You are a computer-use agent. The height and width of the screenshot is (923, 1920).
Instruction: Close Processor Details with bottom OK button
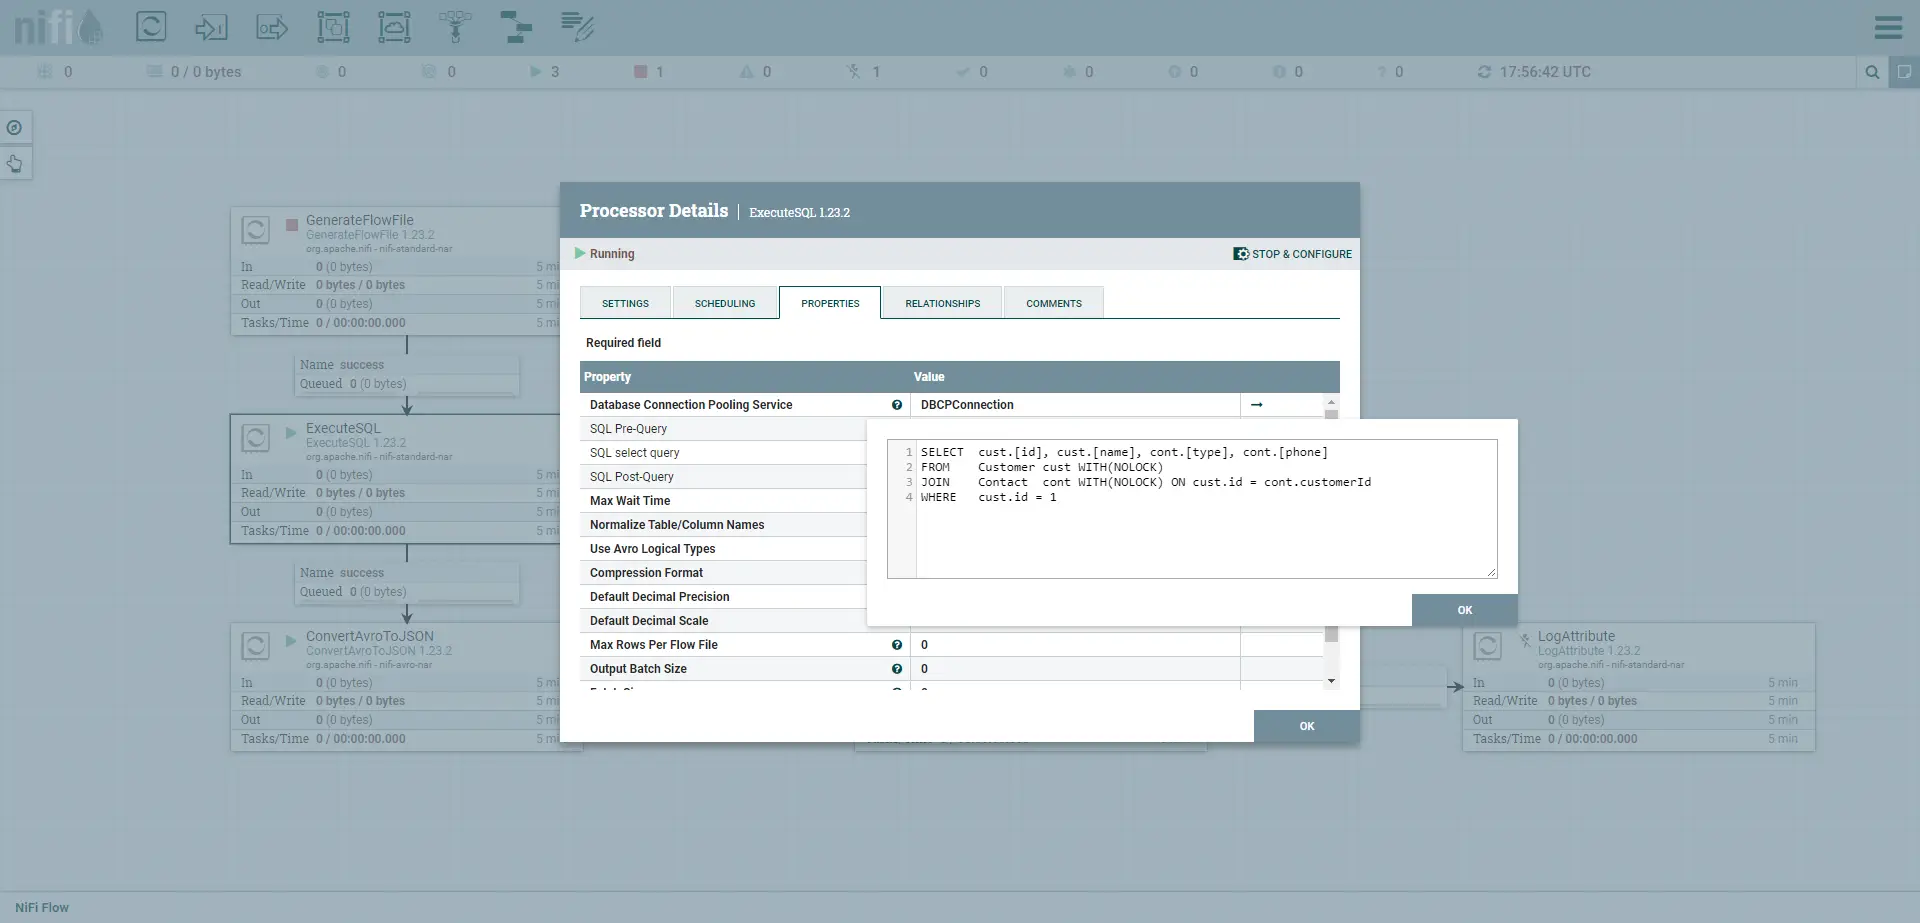click(x=1306, y=726)
